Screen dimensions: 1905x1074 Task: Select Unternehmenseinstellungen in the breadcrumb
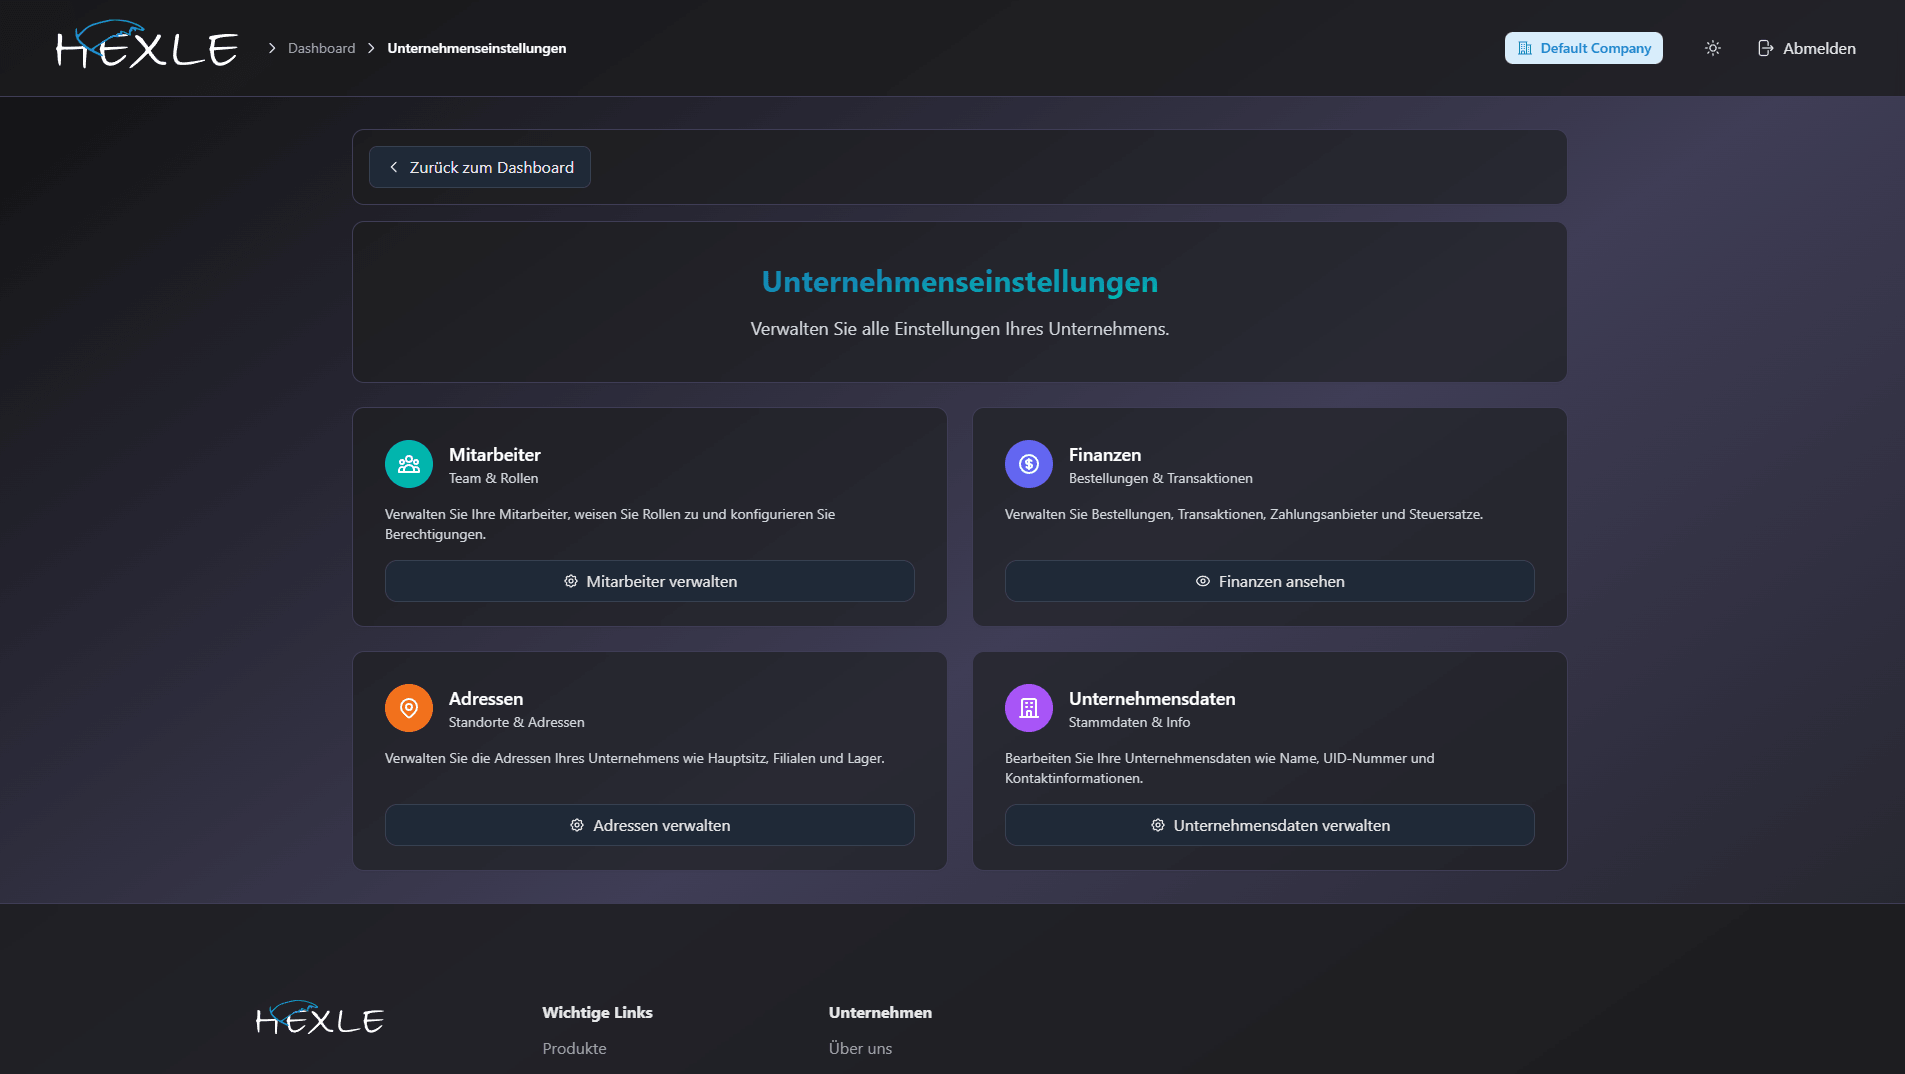476,47
